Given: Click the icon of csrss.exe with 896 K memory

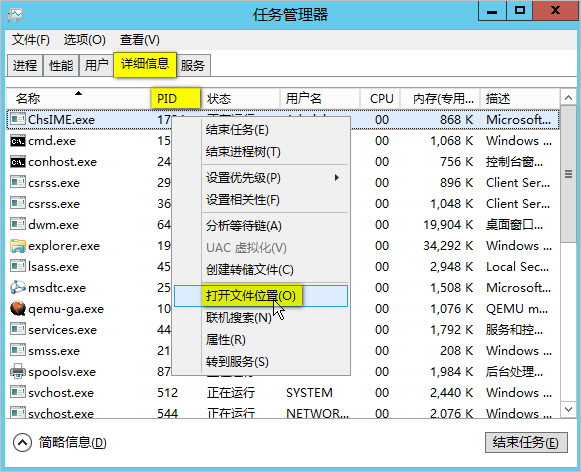Looking at the screenshot, I should pyautogui.click(x=18, y=183).
